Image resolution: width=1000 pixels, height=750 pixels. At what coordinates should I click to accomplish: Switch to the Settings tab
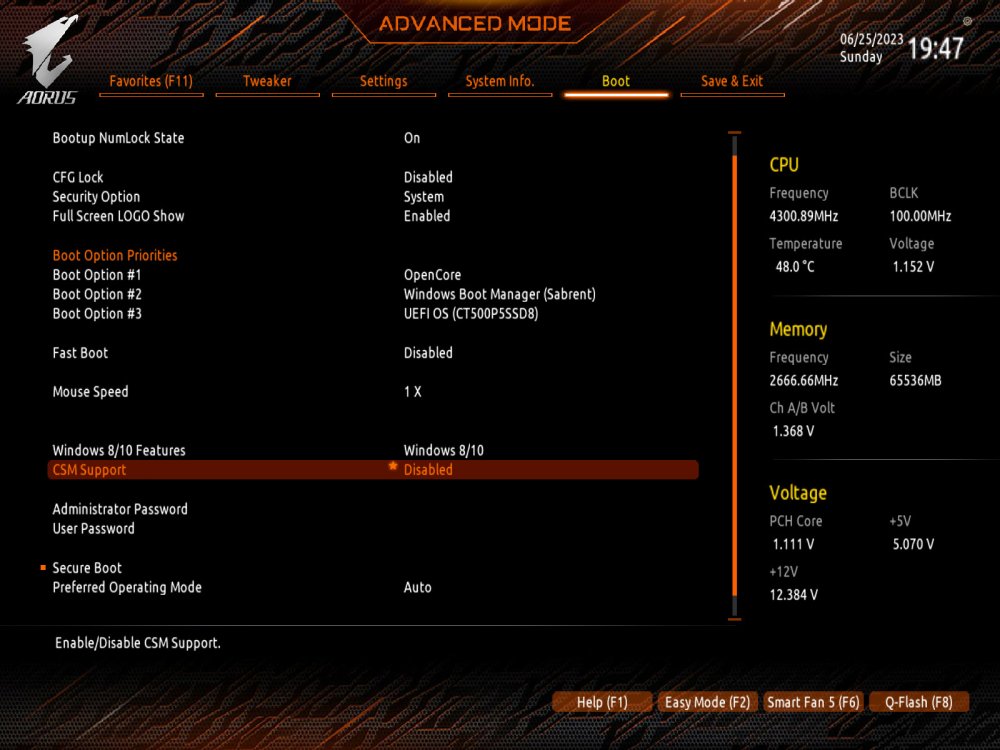point(383,82)
